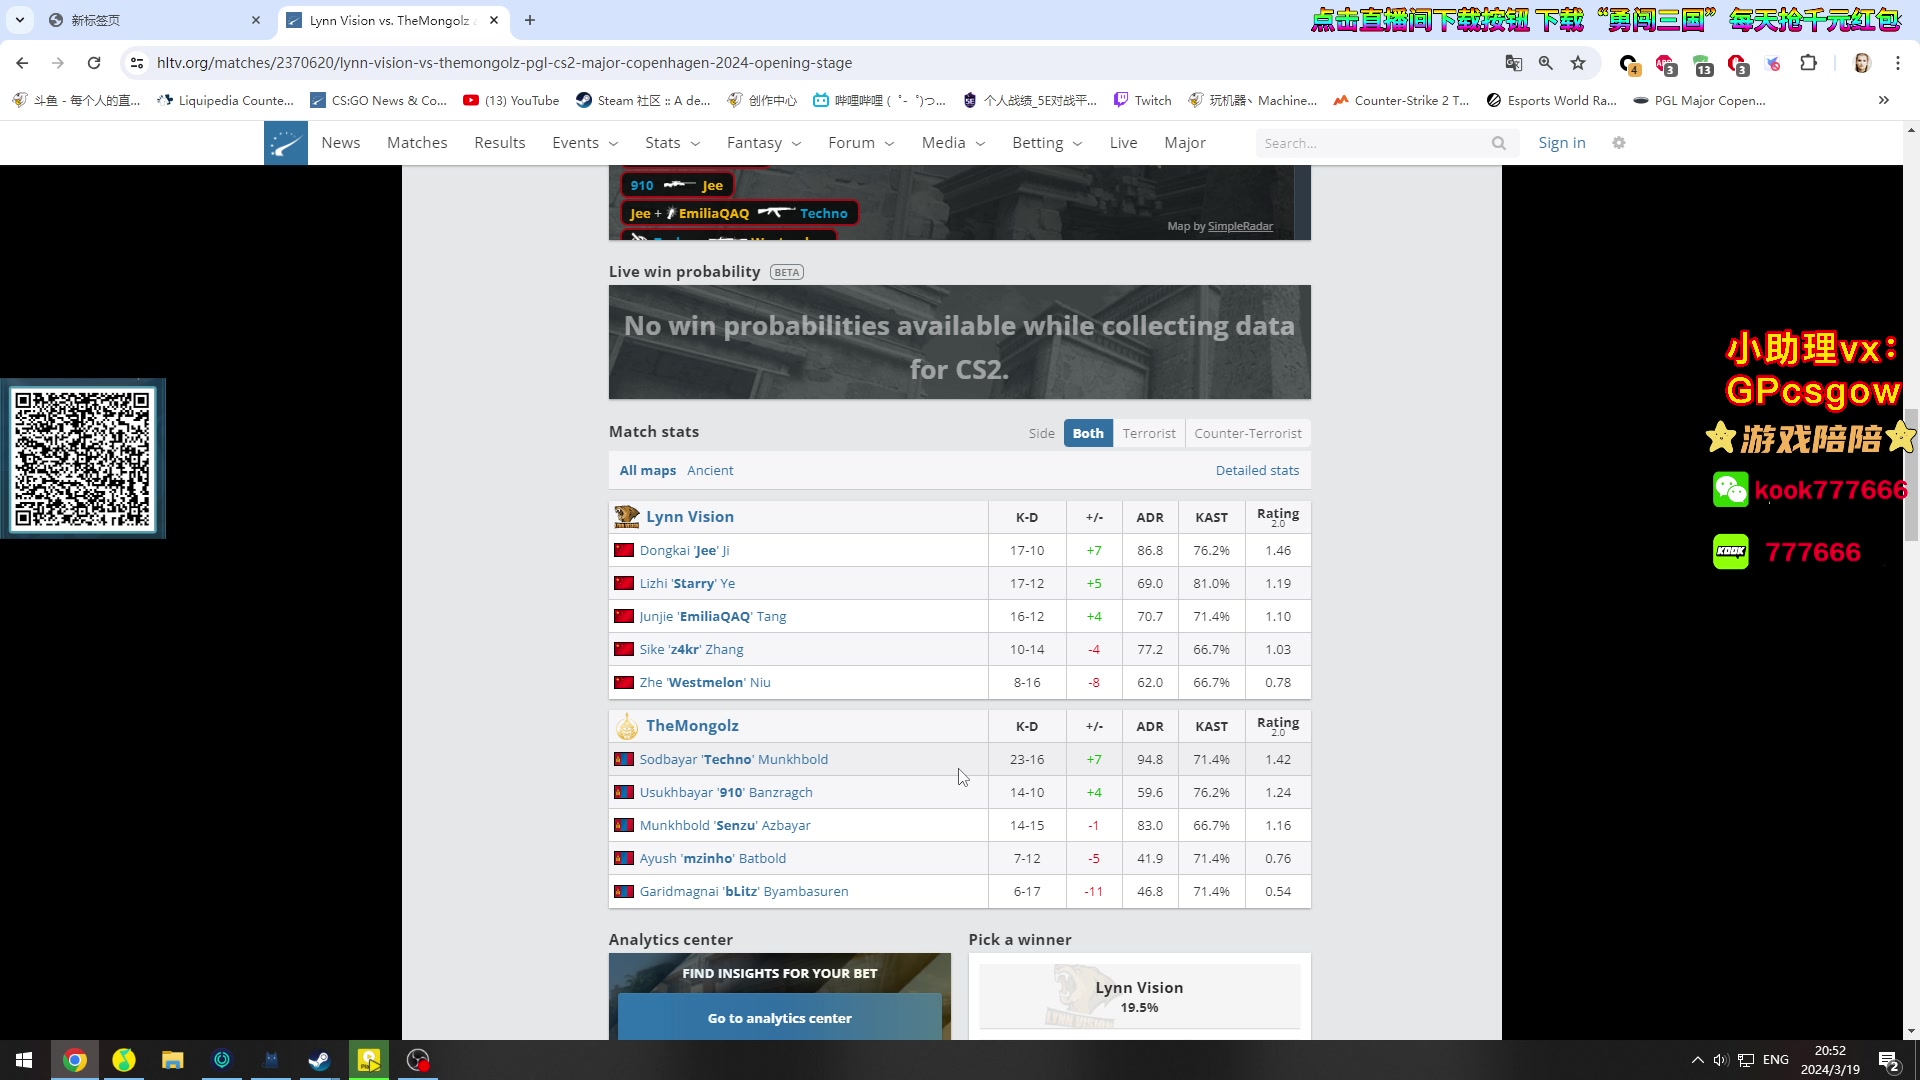Switch to the Ancient map tab
The image size is (1920, 1080).
pos(710,471)
